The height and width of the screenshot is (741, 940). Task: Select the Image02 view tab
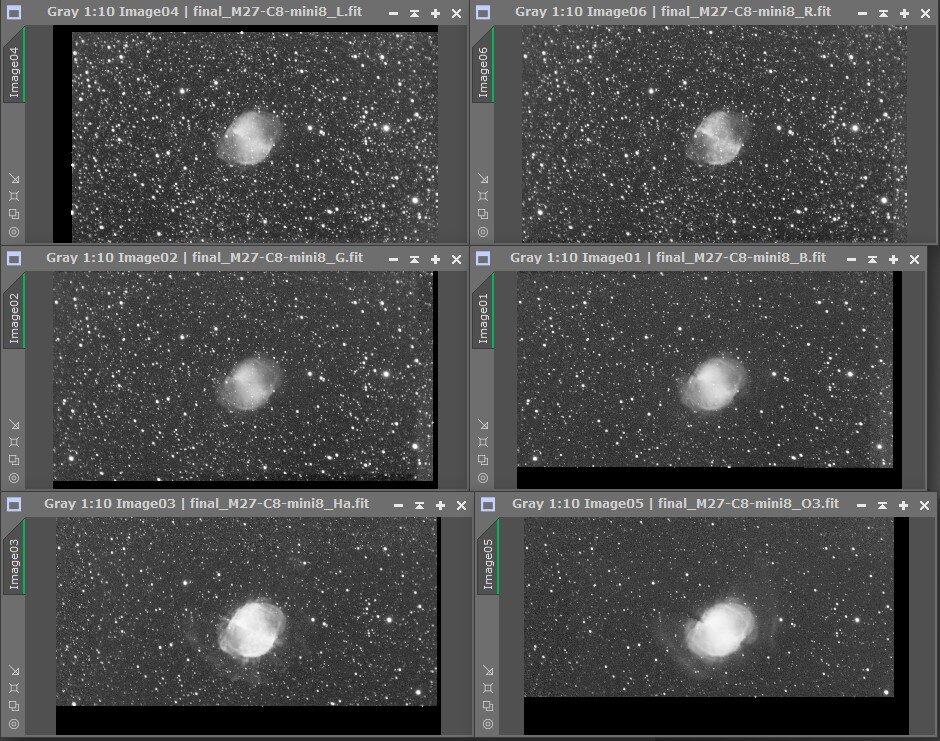[x=14, y=311]
